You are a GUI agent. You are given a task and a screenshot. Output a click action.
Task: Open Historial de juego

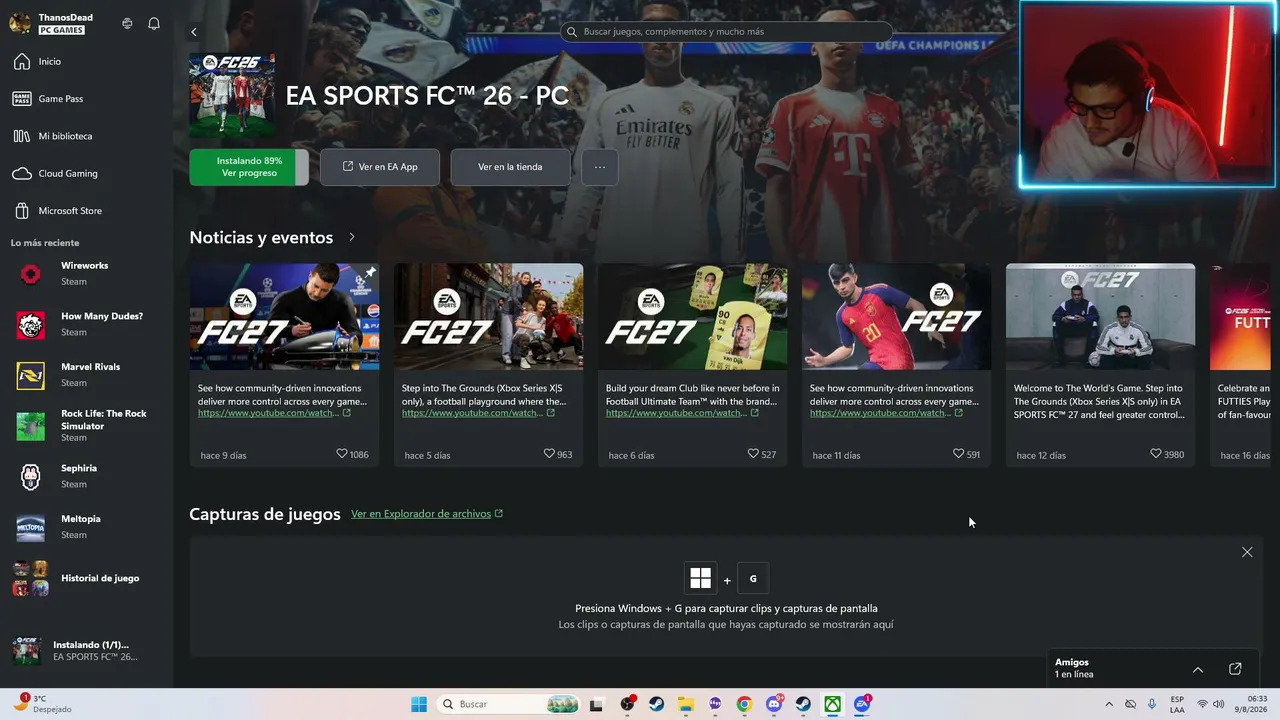click(86, 578)
